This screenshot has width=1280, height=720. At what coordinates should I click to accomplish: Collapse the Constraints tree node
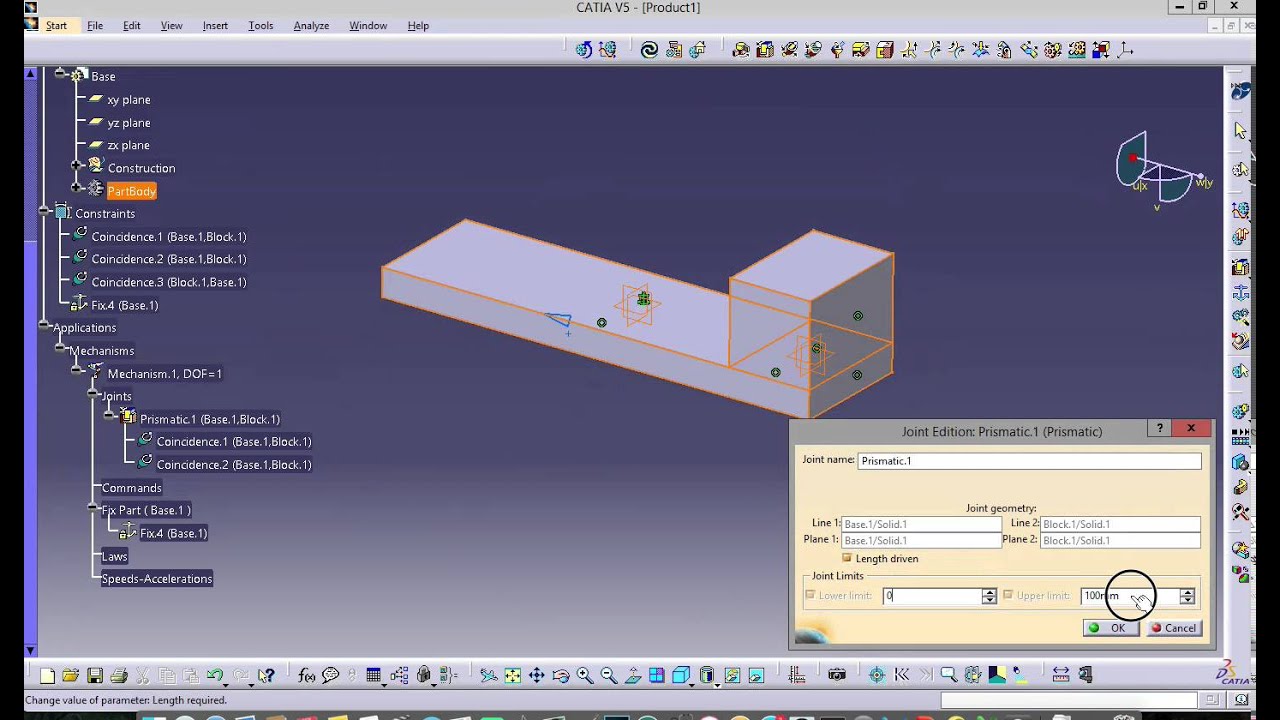tap(45, 211)
